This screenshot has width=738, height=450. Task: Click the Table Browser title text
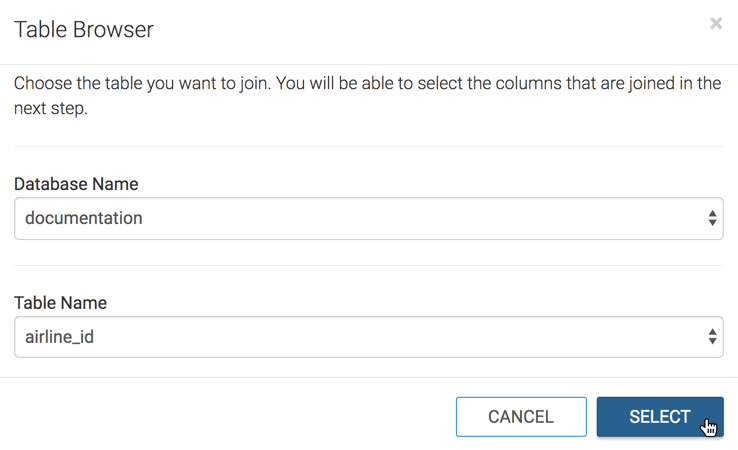click(84, 29)
